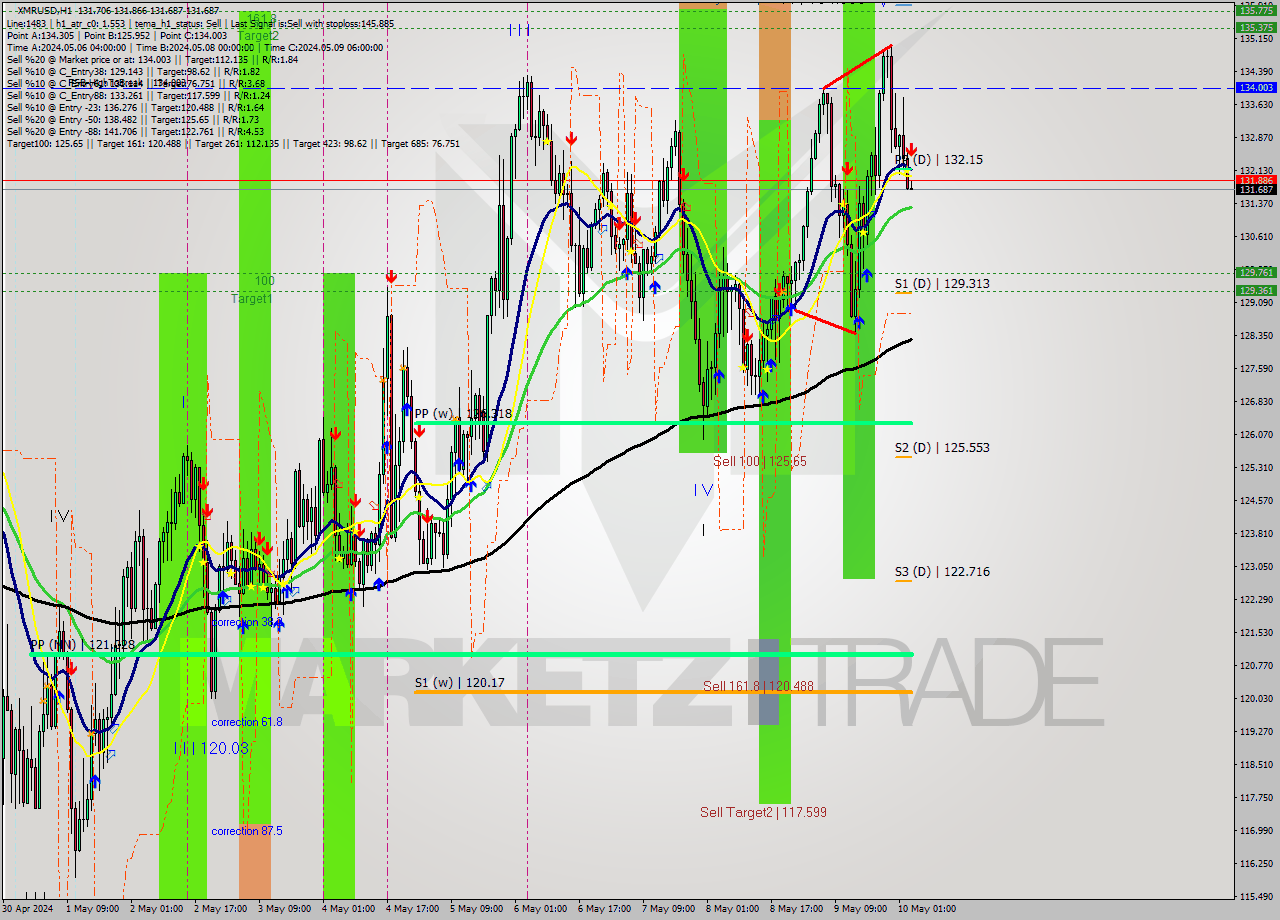Click '7 May 09:00' on the time axis
The width and height of the screenshot is (1280, 920).
(x=669, y=909)
